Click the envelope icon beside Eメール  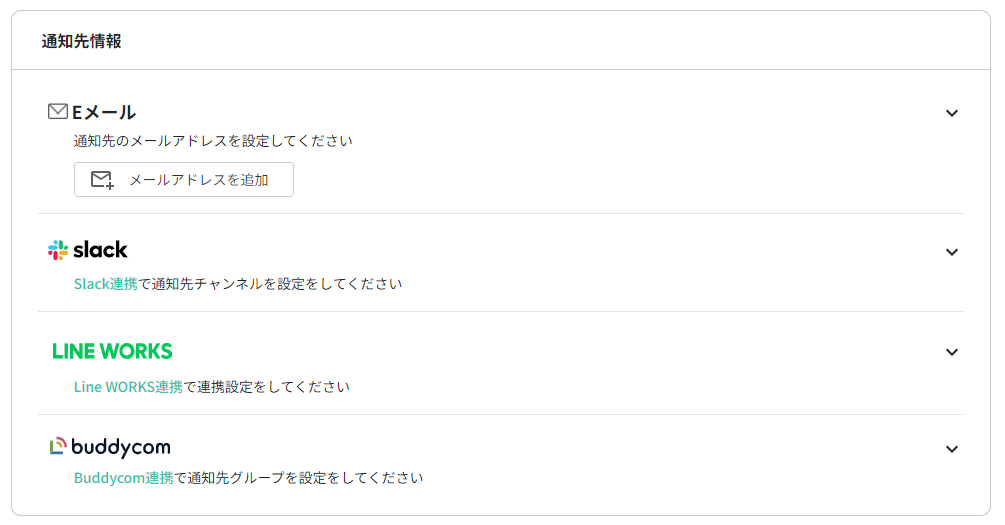pyautogui.click(x=58, y=112)
